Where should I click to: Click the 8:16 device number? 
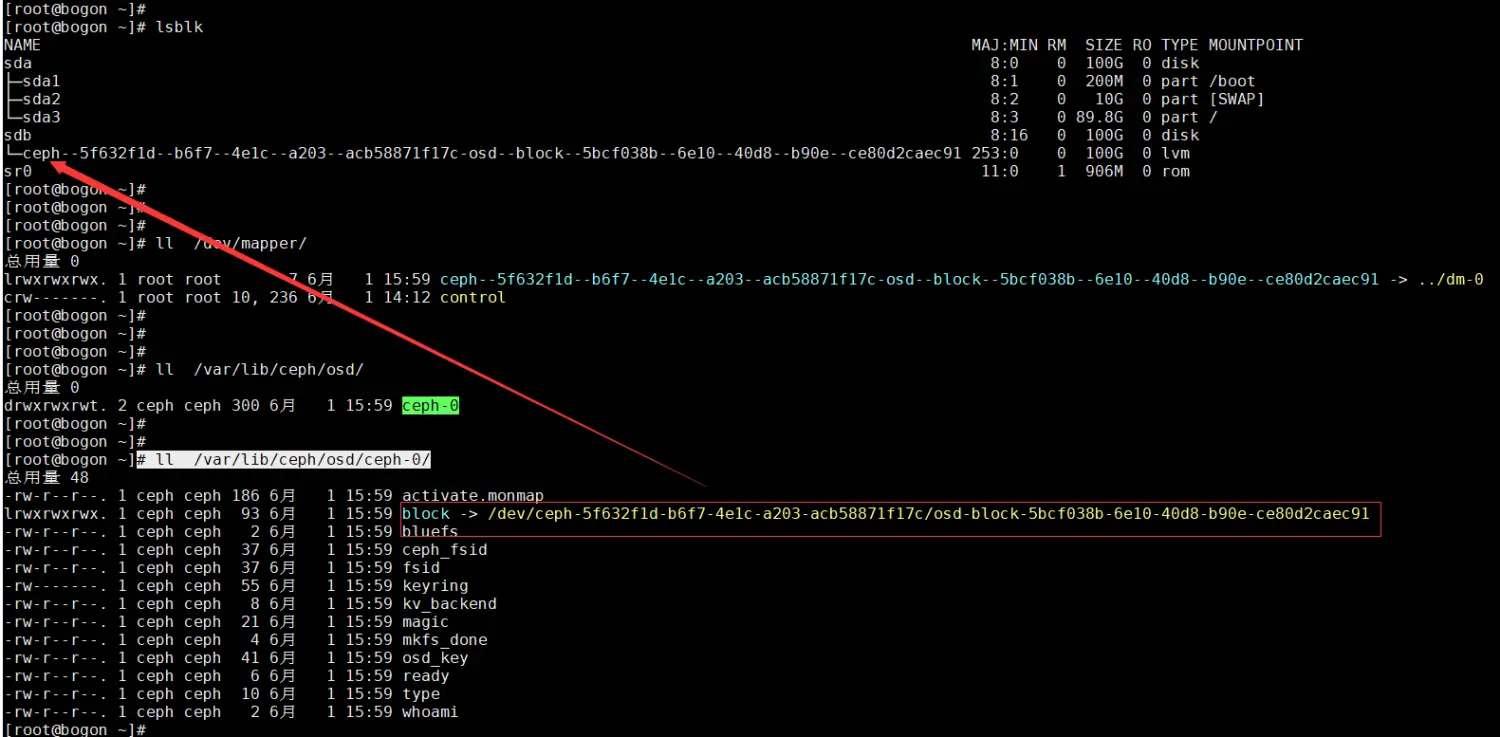[1009, 135]
